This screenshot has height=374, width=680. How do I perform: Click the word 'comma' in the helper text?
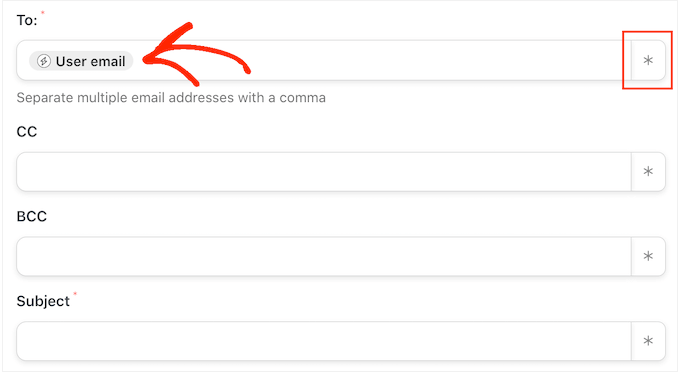pos(302,98)
